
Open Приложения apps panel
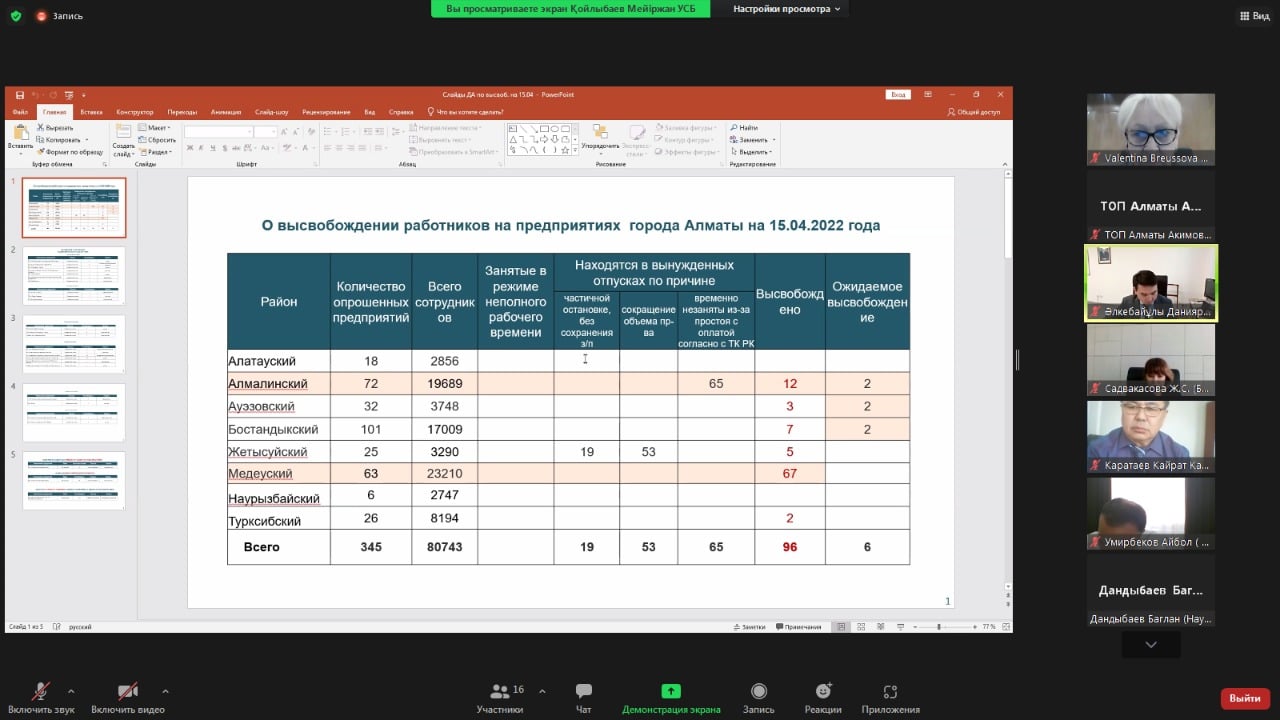(890, 697)
